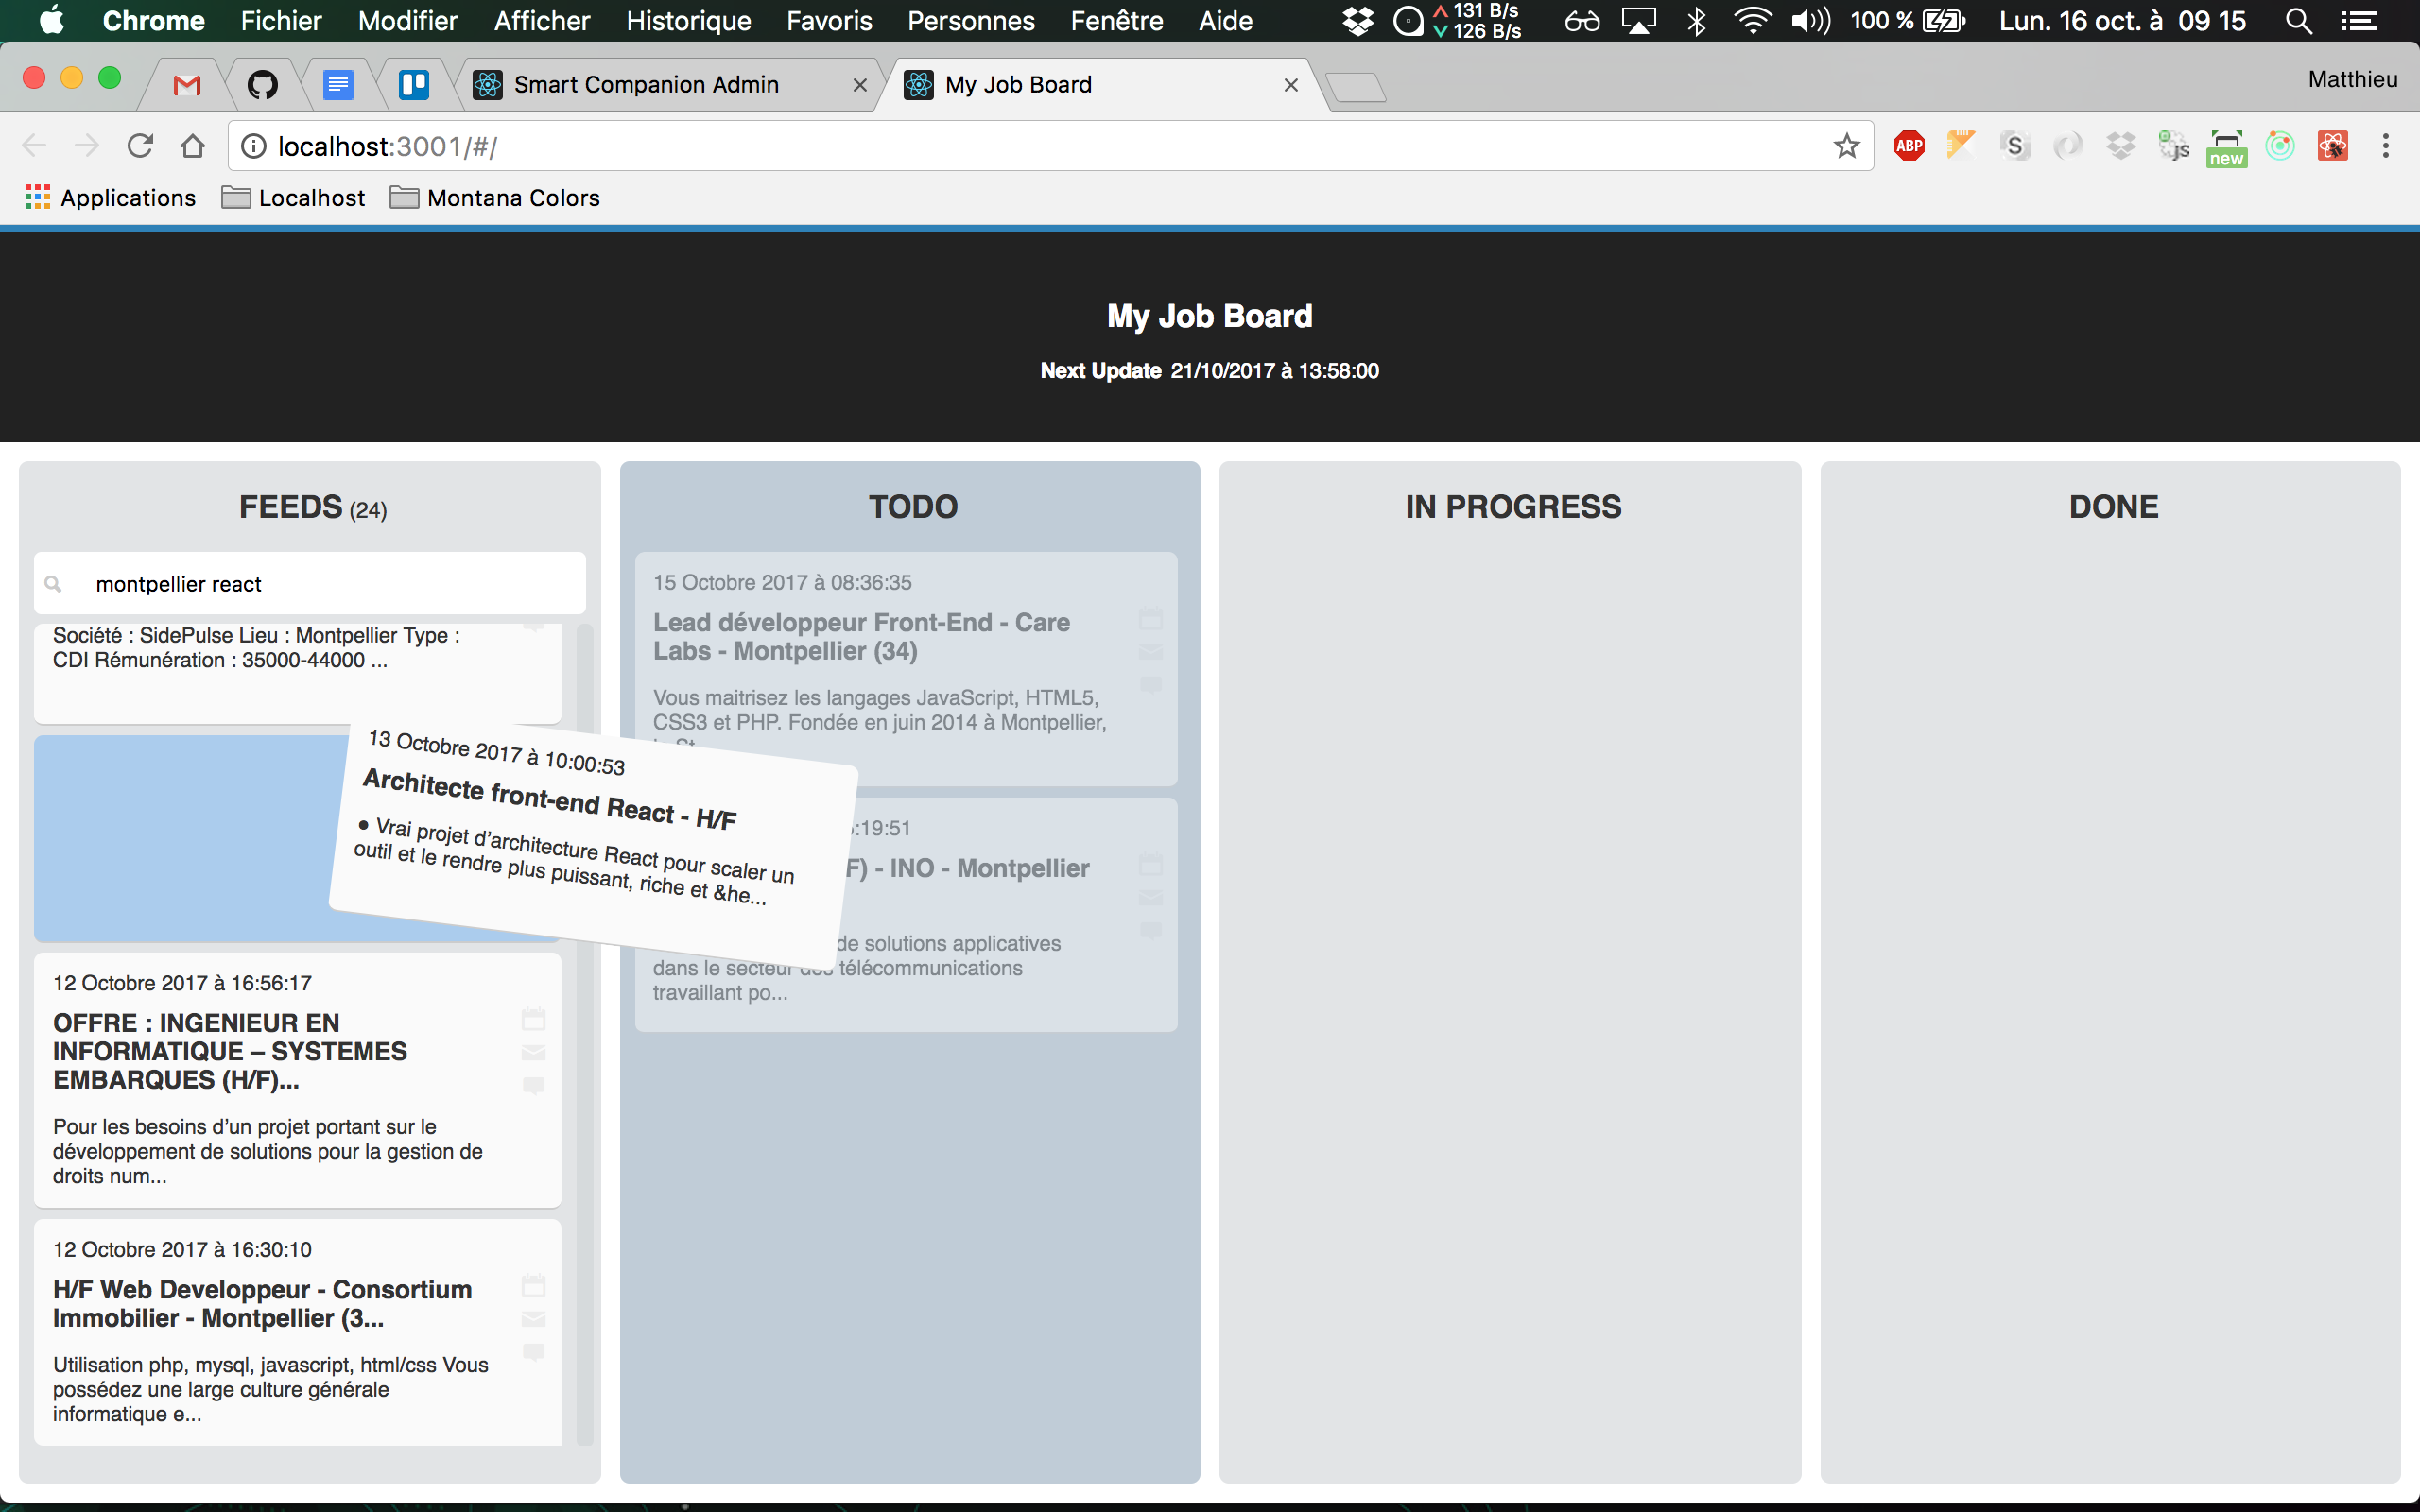This screenshot has height=1512, width=2420.
Task: Click calendar icon on INGENIEUR EN INFORMATIQUE card
Action: click(x=533, y=1019)
